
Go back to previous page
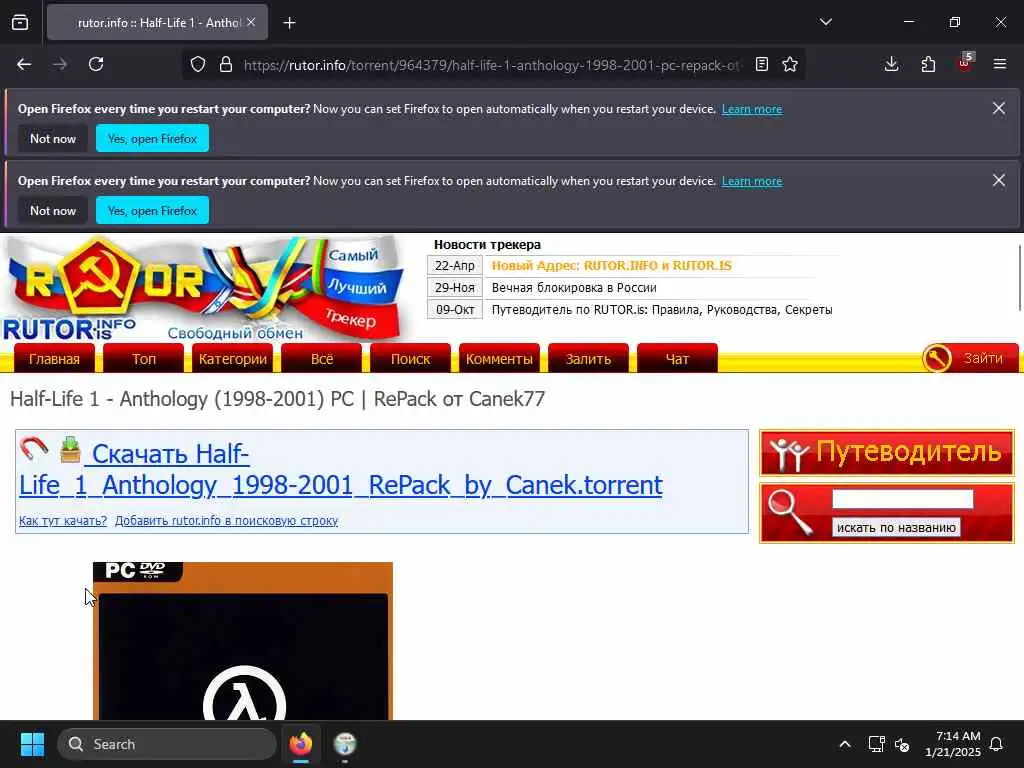click(x=24, y=64)
